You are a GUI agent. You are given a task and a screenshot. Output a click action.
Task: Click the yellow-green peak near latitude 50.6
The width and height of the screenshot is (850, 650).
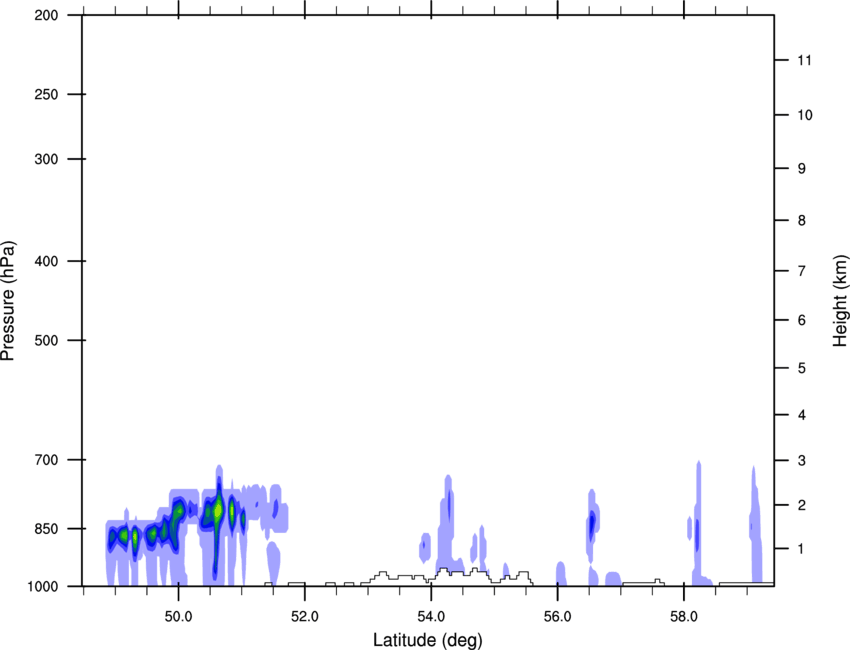pyautogui.click(x=217, y=511)
